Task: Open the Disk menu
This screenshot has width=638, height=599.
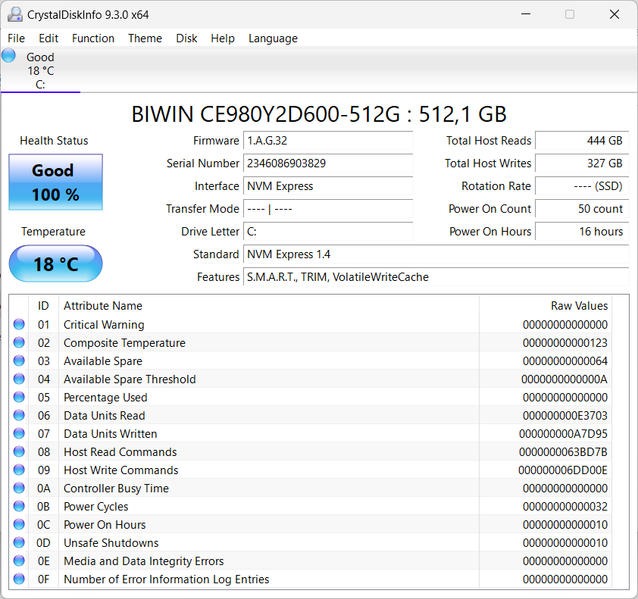Action: (x=186, y=38)
